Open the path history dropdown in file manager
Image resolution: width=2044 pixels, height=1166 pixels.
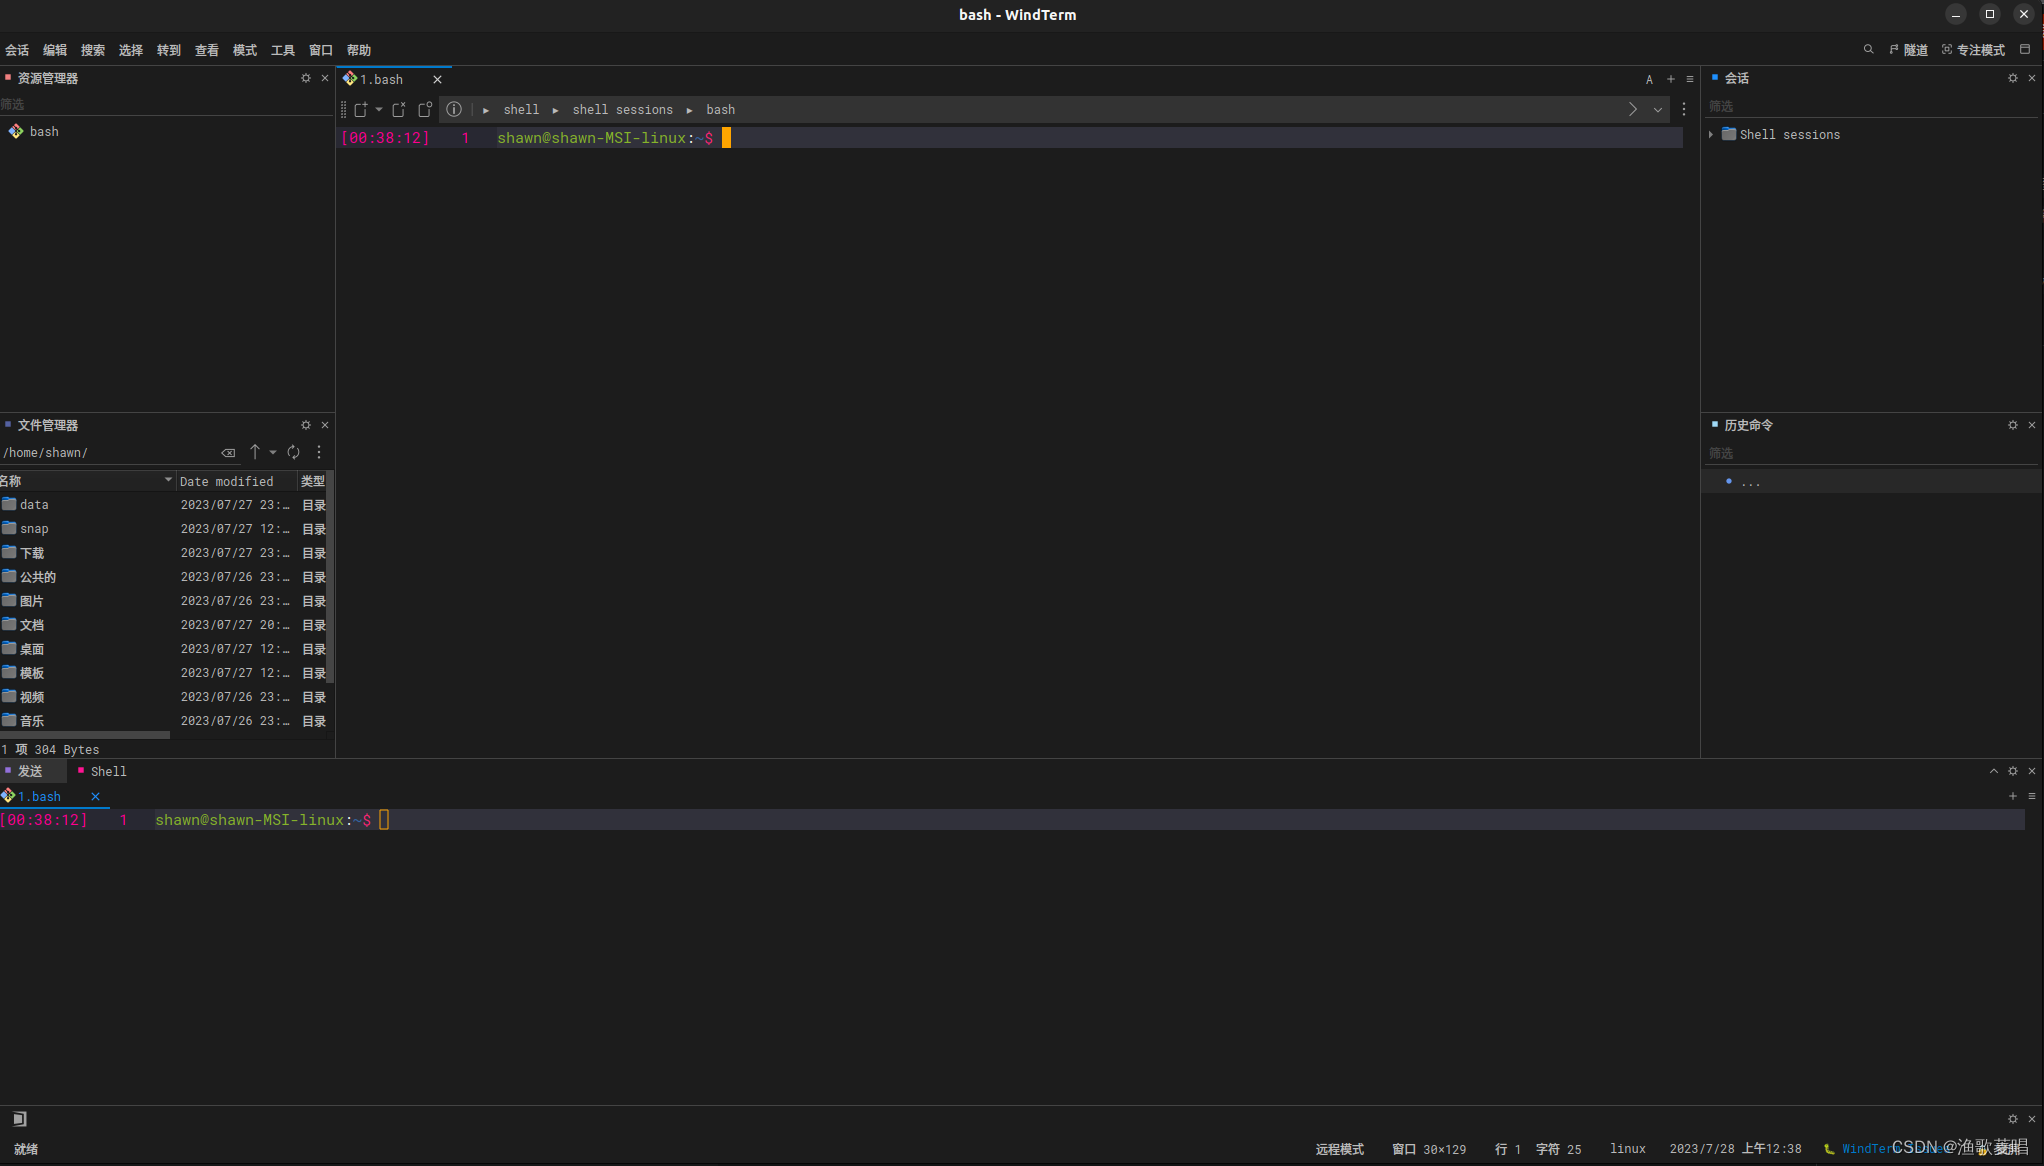point(273,453)
